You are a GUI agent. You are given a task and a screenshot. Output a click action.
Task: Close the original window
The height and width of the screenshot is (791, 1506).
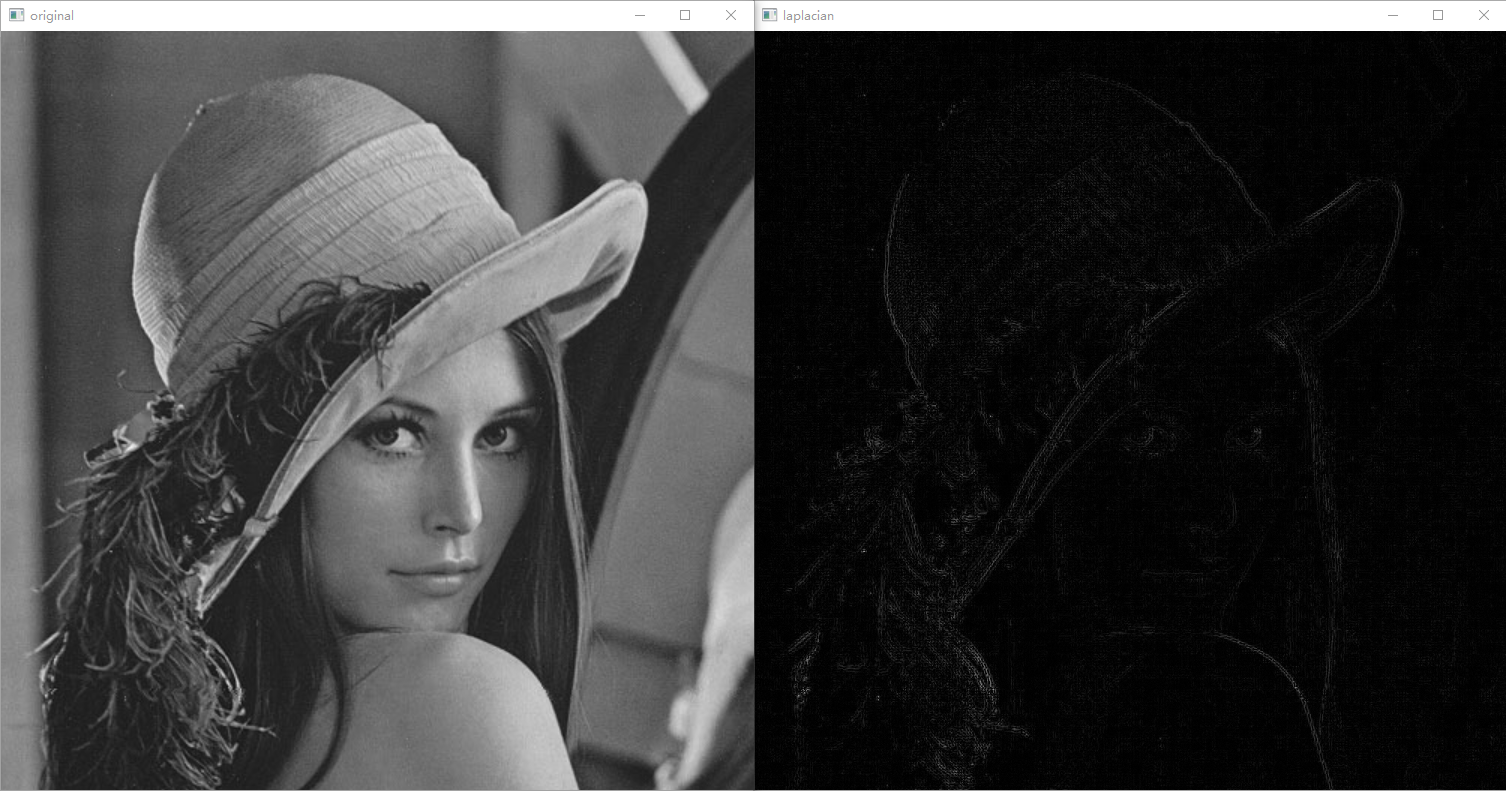click(x=731, y=15)
